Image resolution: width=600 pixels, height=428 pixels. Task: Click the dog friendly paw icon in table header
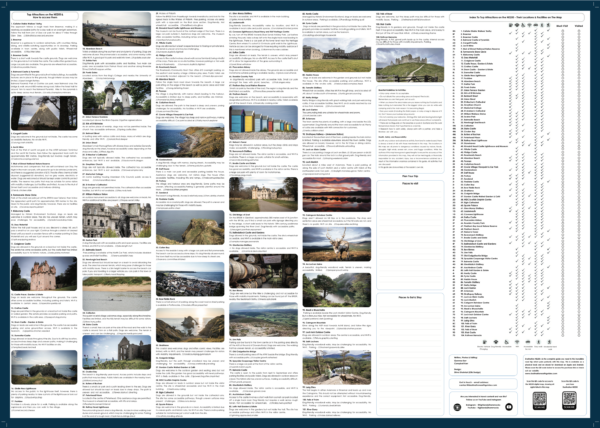[x=517, y=25]
